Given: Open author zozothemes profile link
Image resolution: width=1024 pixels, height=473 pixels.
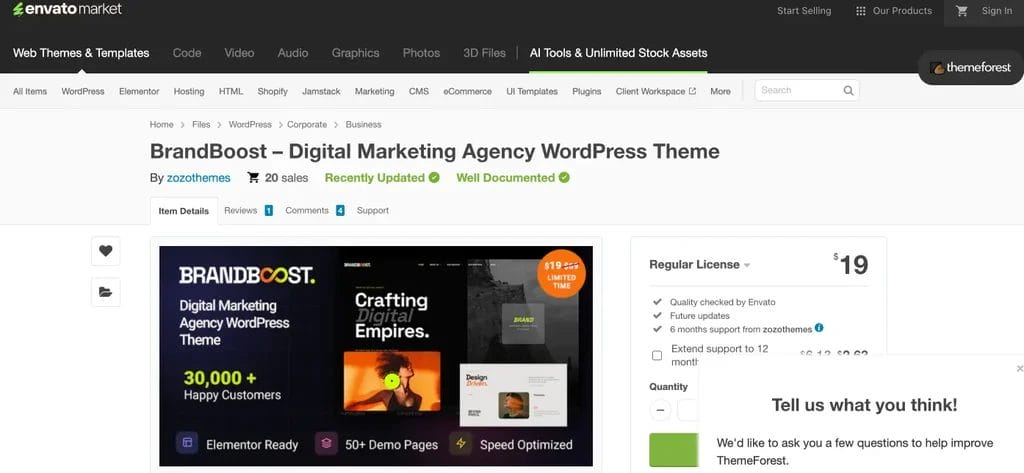Looking at the screenshot, I should 199,178.
